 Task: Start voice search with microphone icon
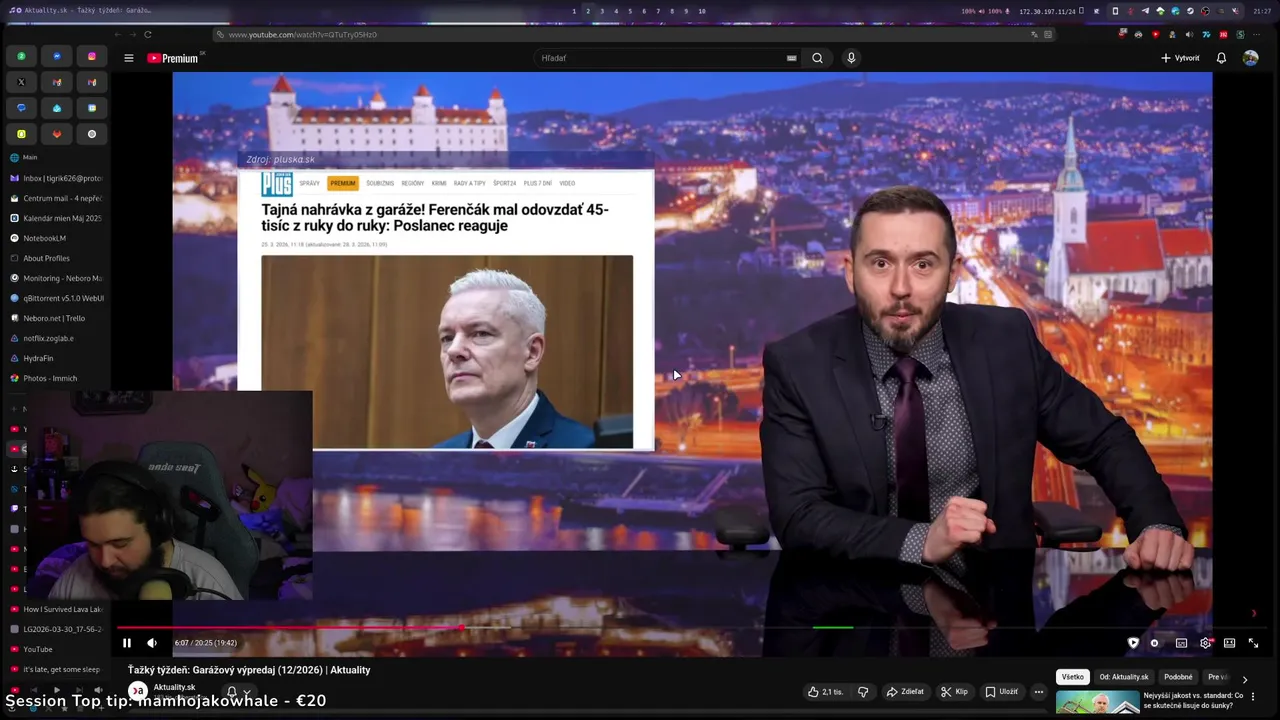851,58
